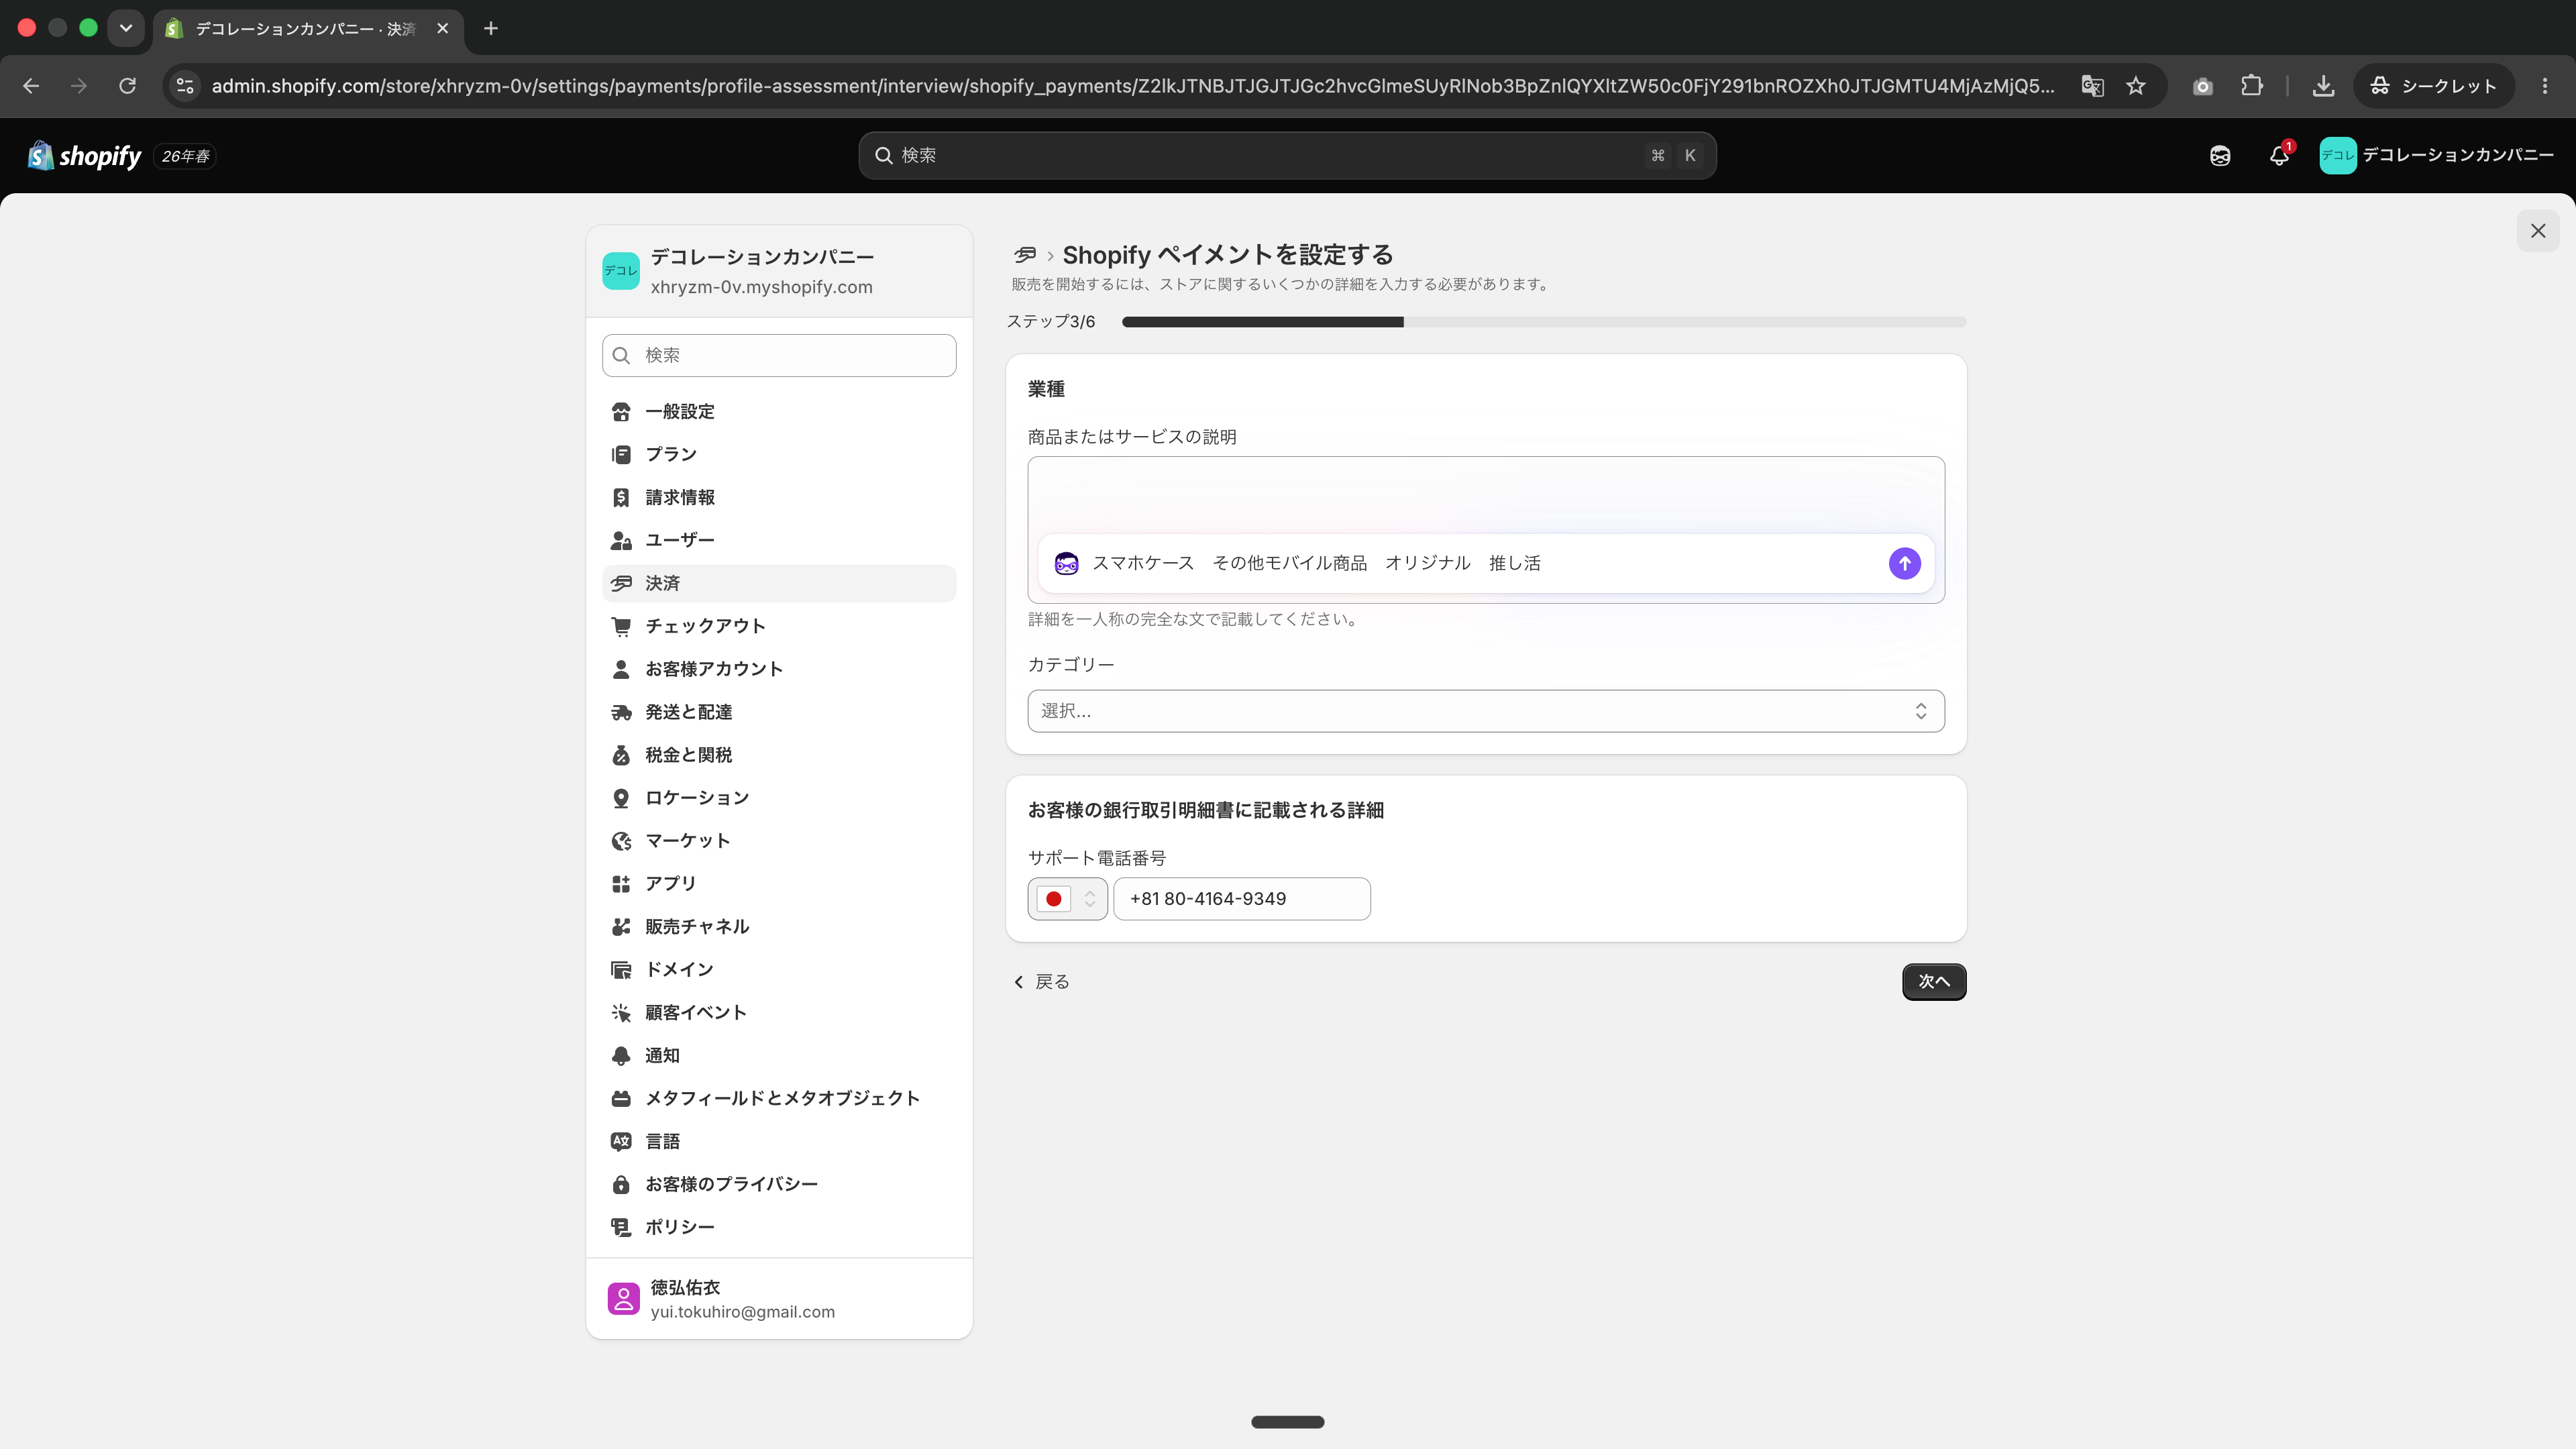Click the assistant avatar icon in description field
Viewport: 2576px width, 1449px height.
(1066, 563)
